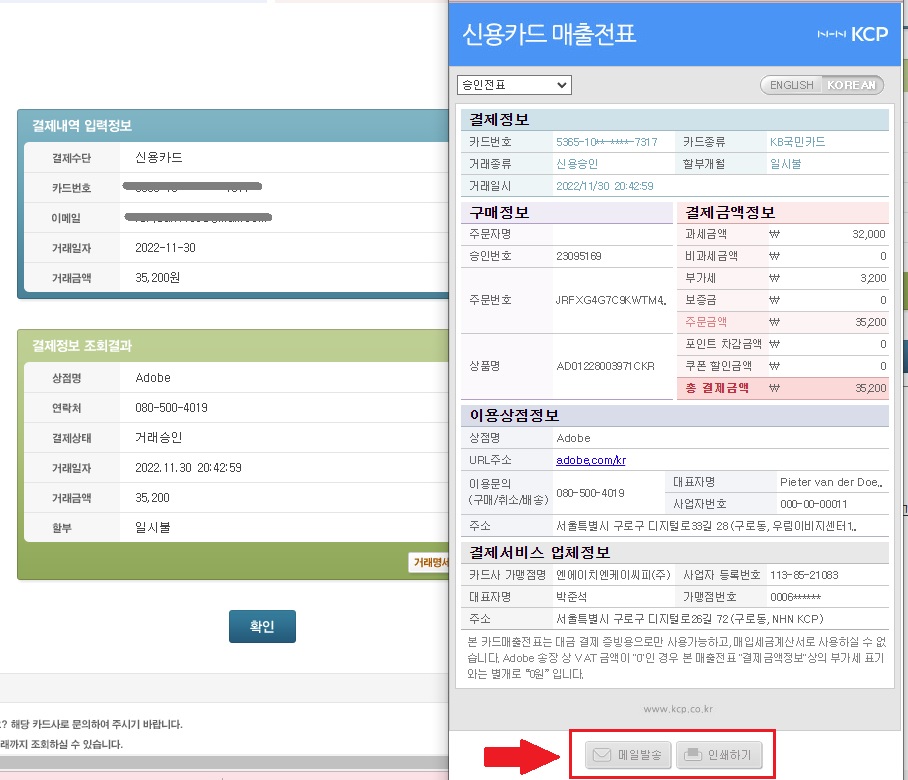Collapse the 이용상점정보 section header

(672, 415)
